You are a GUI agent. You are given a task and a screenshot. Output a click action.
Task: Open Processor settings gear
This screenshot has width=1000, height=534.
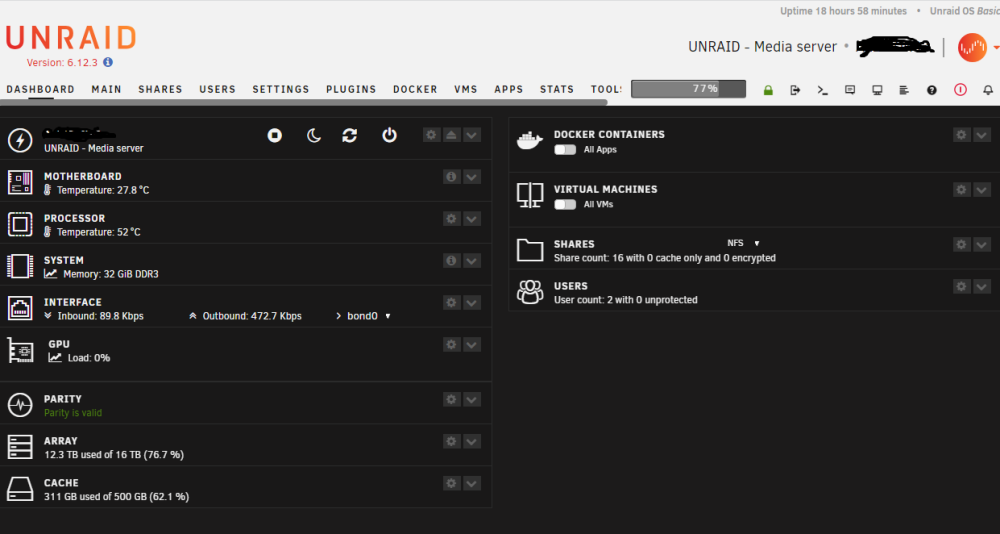[x=452, y=219]
